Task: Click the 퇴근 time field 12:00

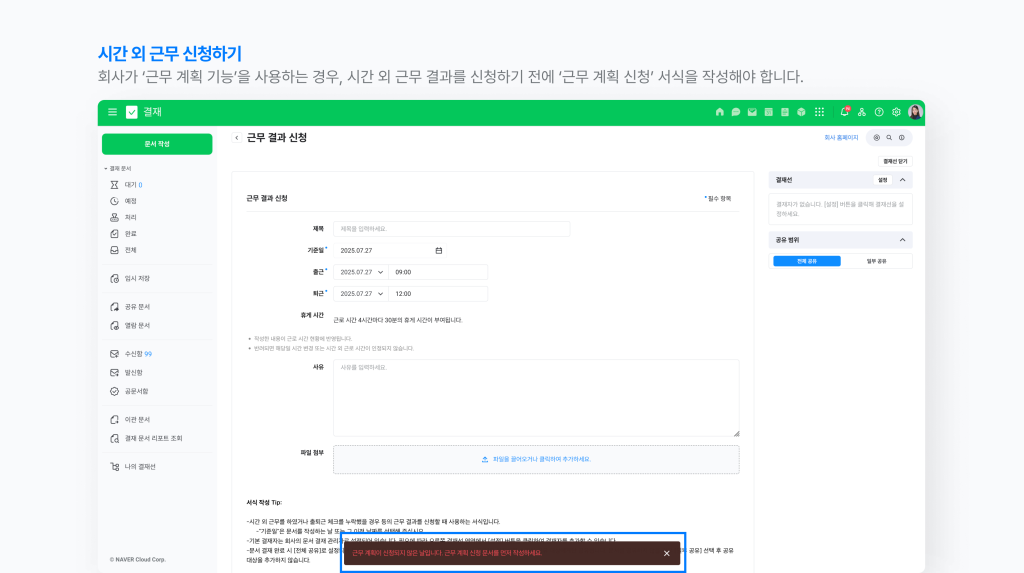Action: pos(438,294)
